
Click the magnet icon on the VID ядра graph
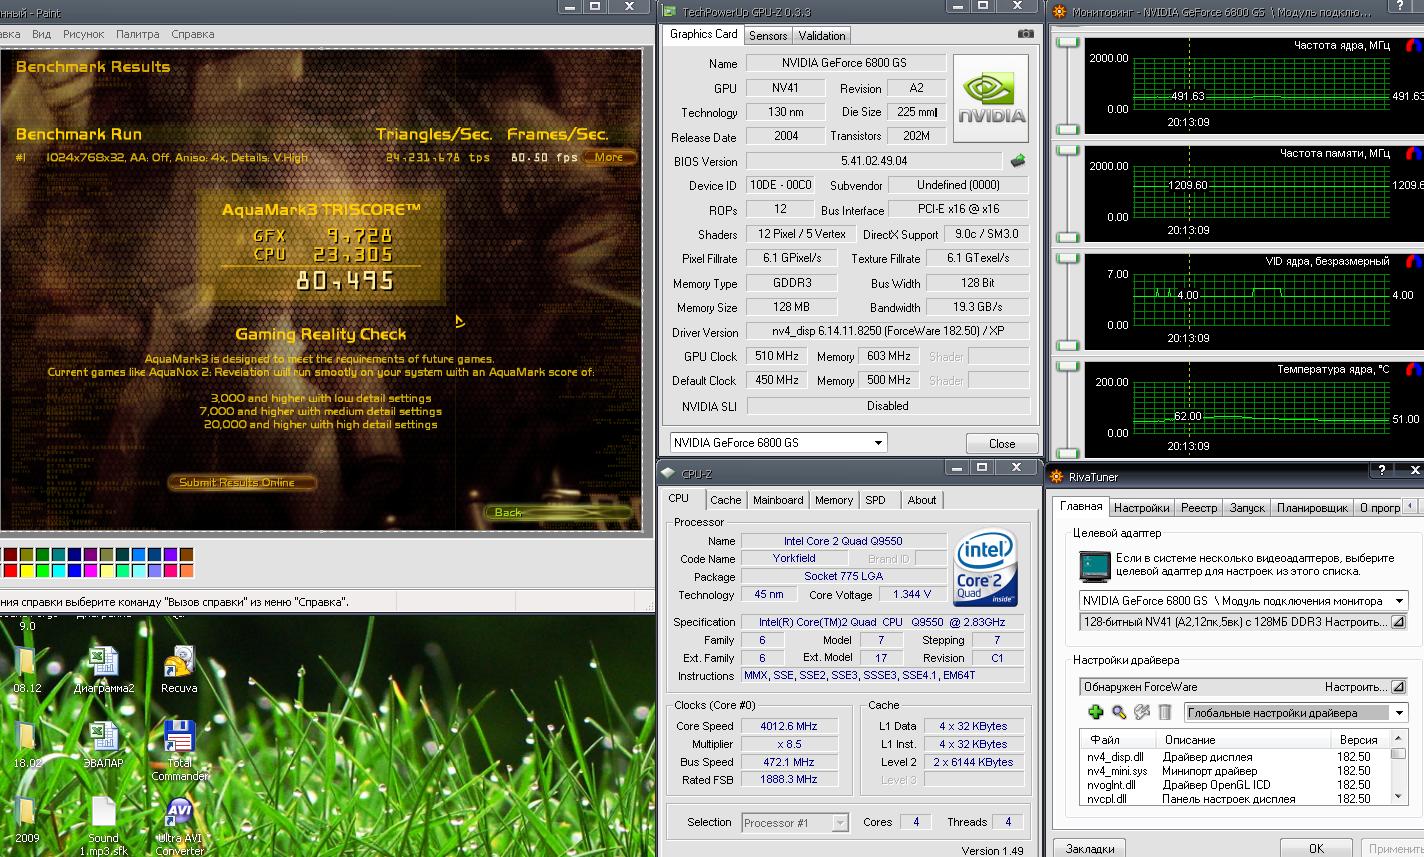point(1413,262)
